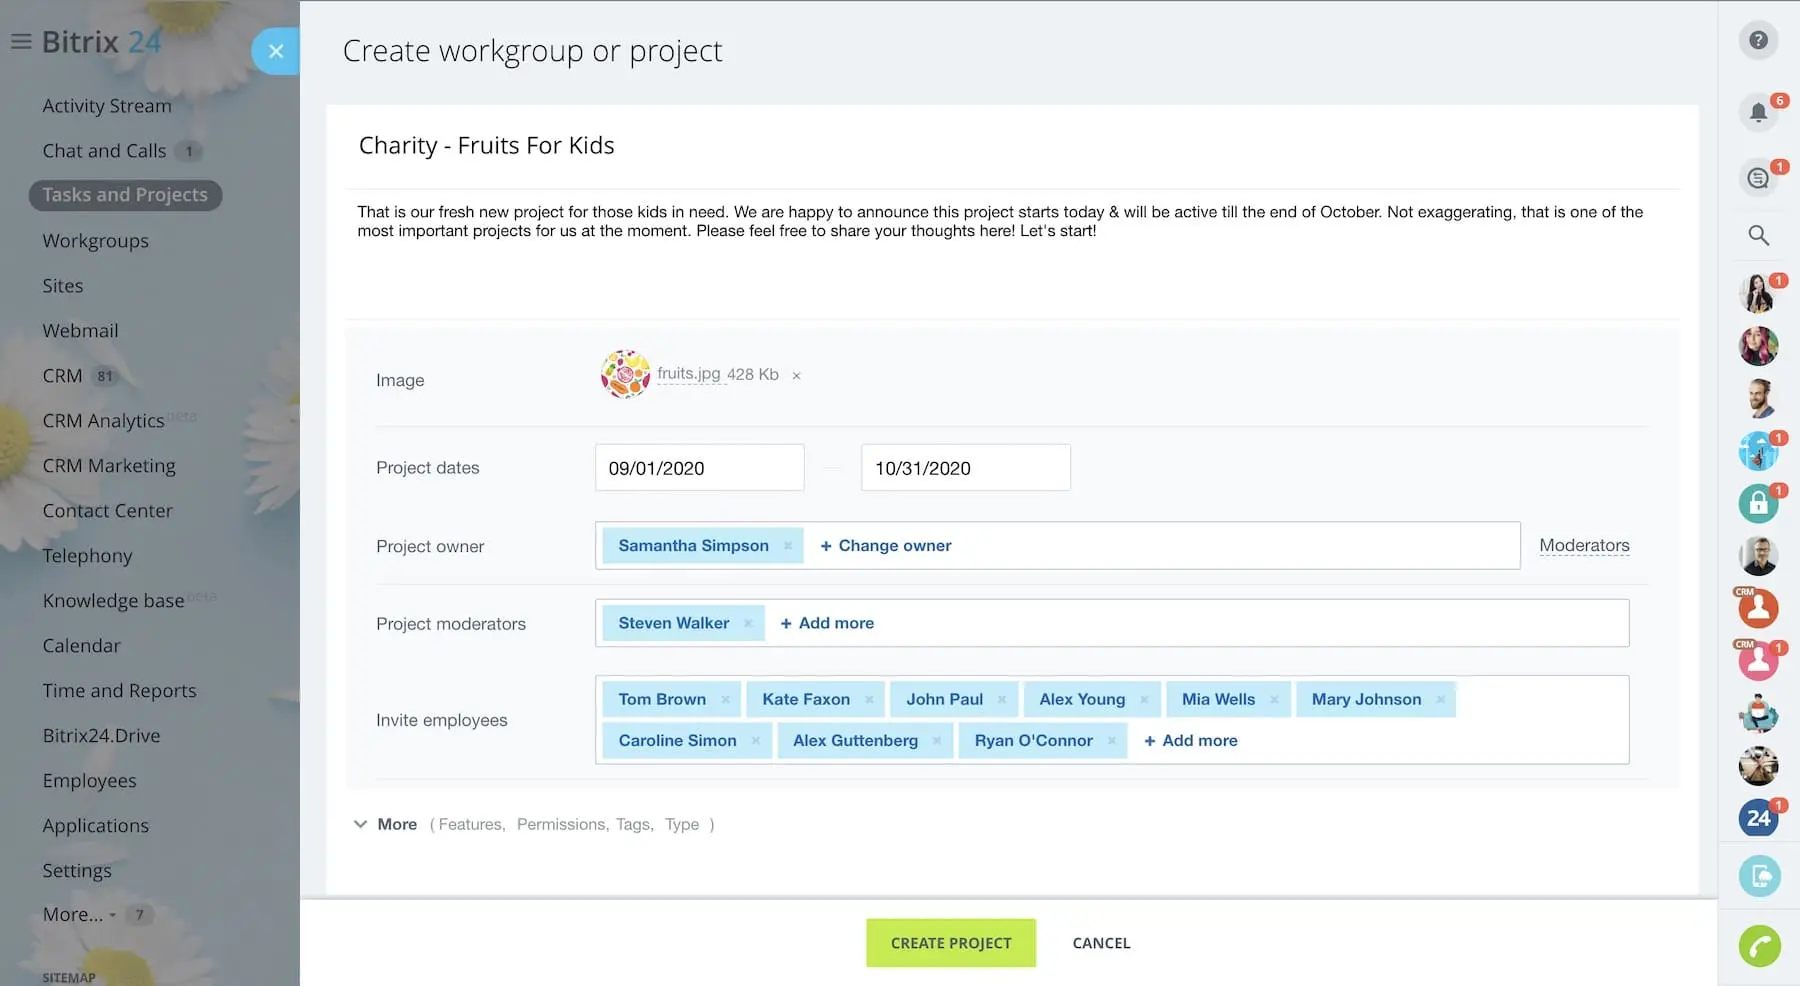Click the hamburger menu icon beside Bitrix
The height and width of the screenshot is (986, 1800).
(x=21, y=42)
